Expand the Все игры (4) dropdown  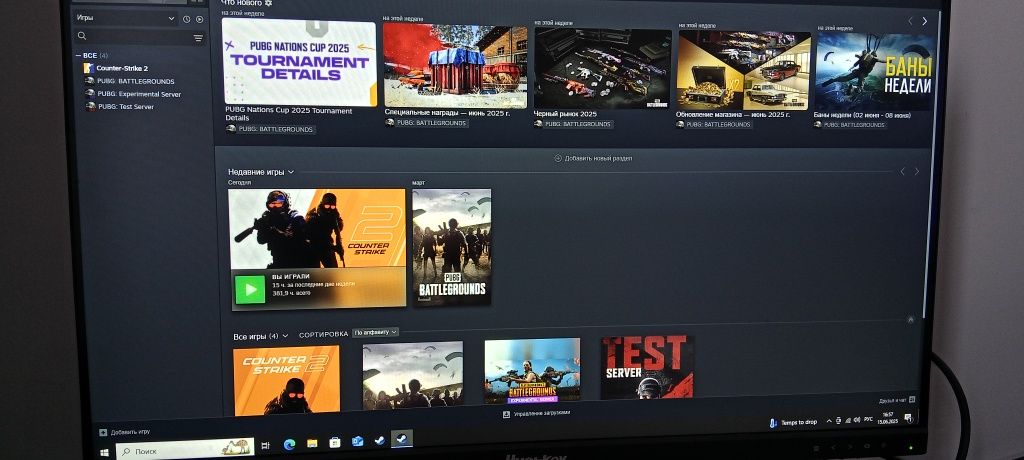coord(261,336)
